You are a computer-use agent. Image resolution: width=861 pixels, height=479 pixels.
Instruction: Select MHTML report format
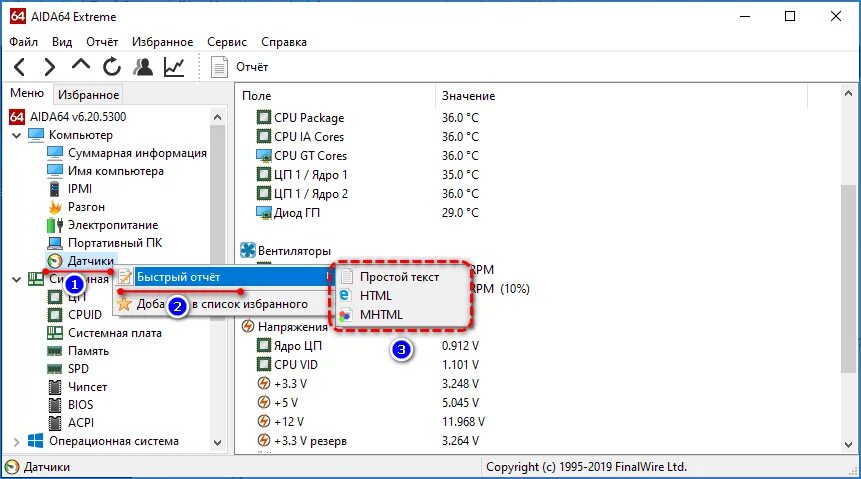pyautogui.click(x=381, y=315)
